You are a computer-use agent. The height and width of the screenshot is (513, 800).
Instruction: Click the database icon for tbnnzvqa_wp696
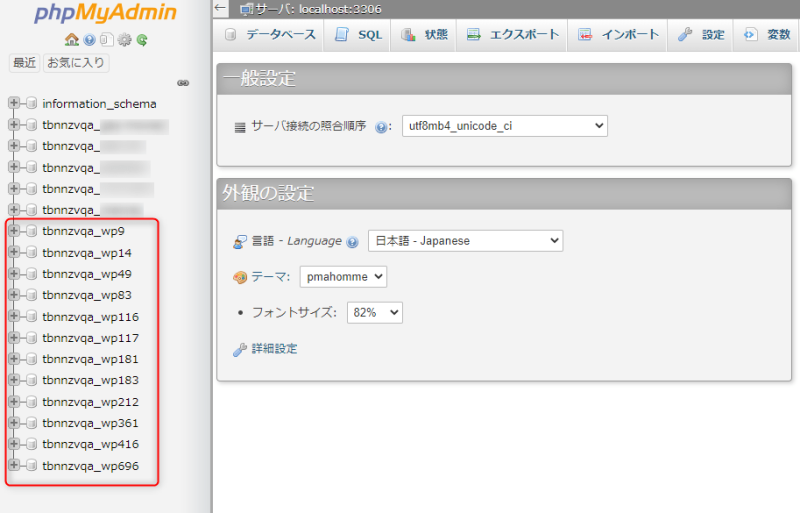(32, 466)
